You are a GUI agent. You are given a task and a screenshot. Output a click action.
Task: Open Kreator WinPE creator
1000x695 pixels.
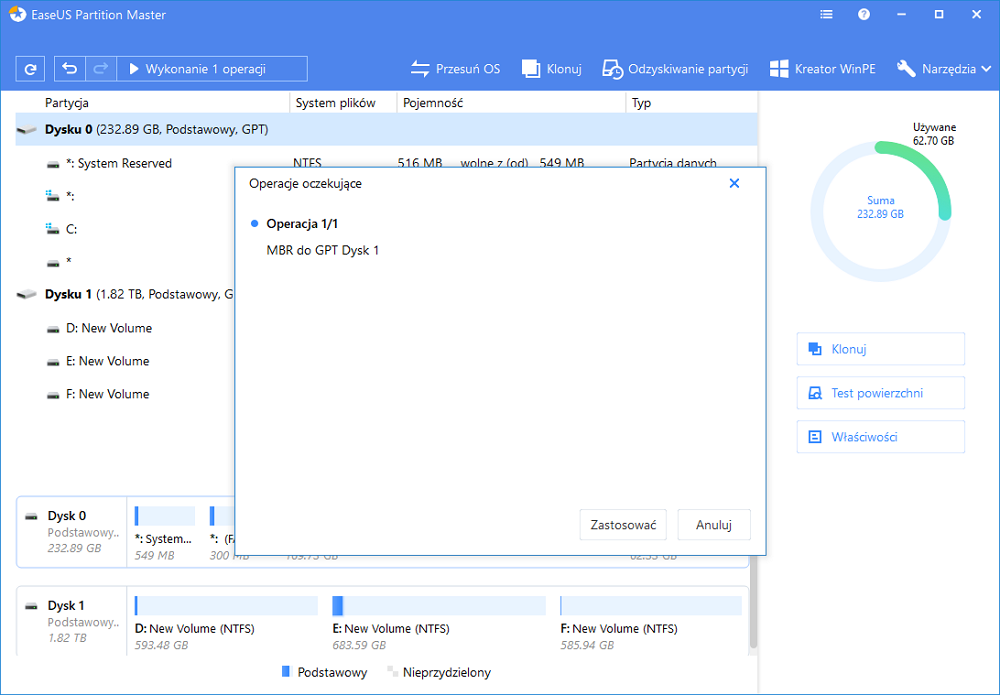[x=823, y=69]
